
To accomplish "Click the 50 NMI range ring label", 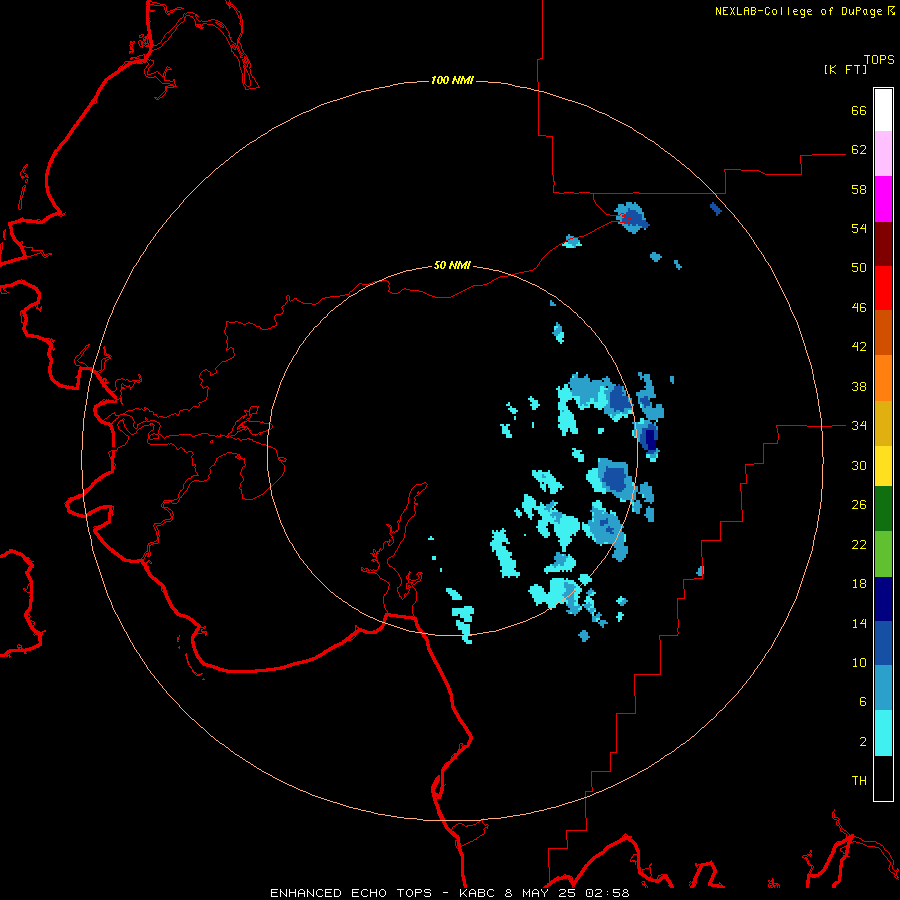I will coord(452,265).
